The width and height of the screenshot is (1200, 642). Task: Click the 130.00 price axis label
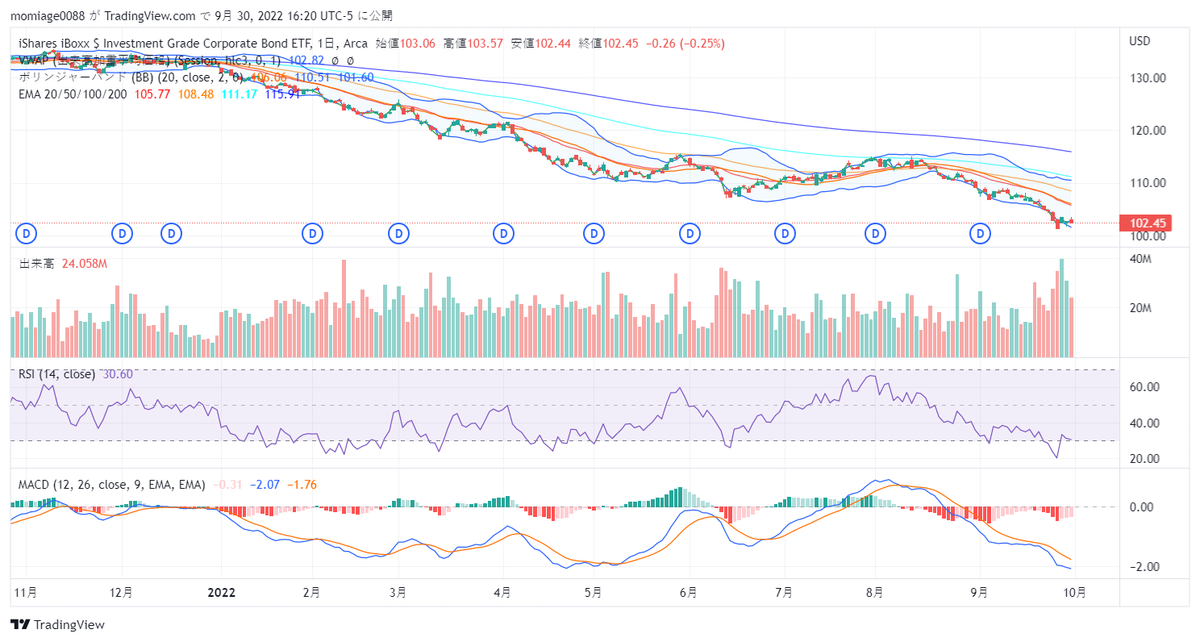pos(1149,78)
